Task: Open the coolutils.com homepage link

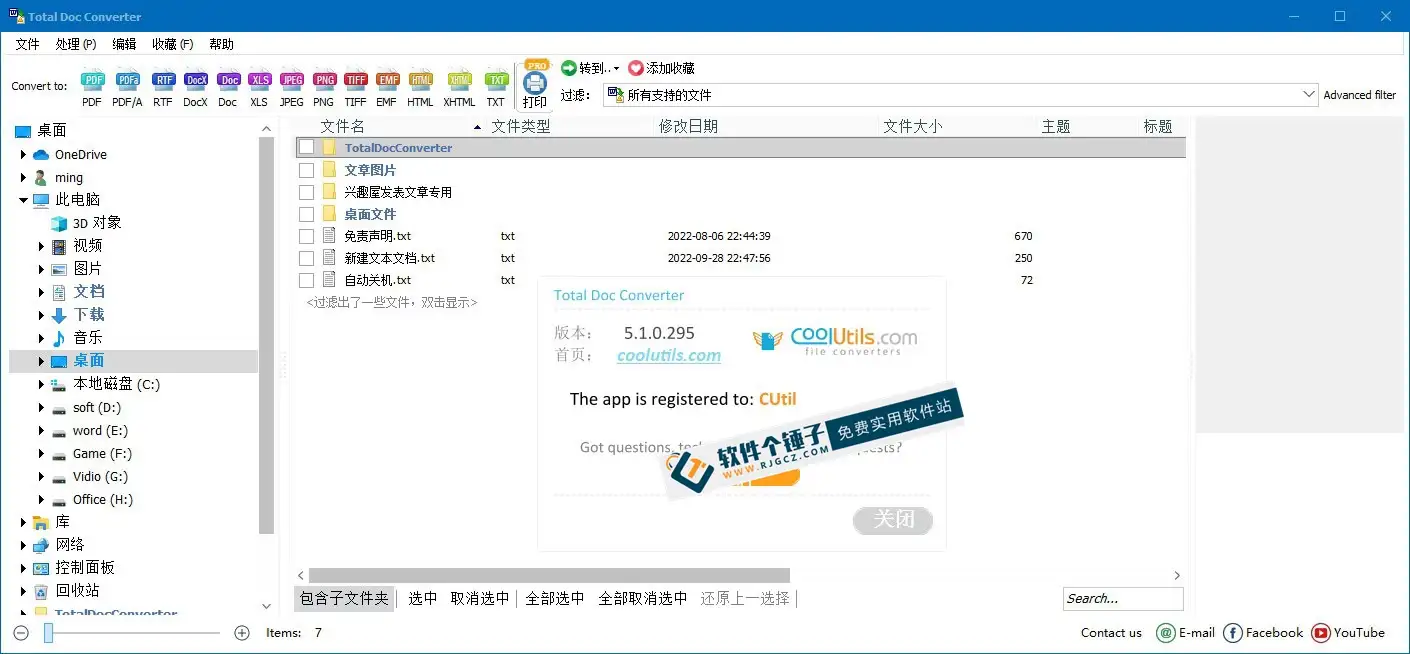Action: [x=669, y=355]
